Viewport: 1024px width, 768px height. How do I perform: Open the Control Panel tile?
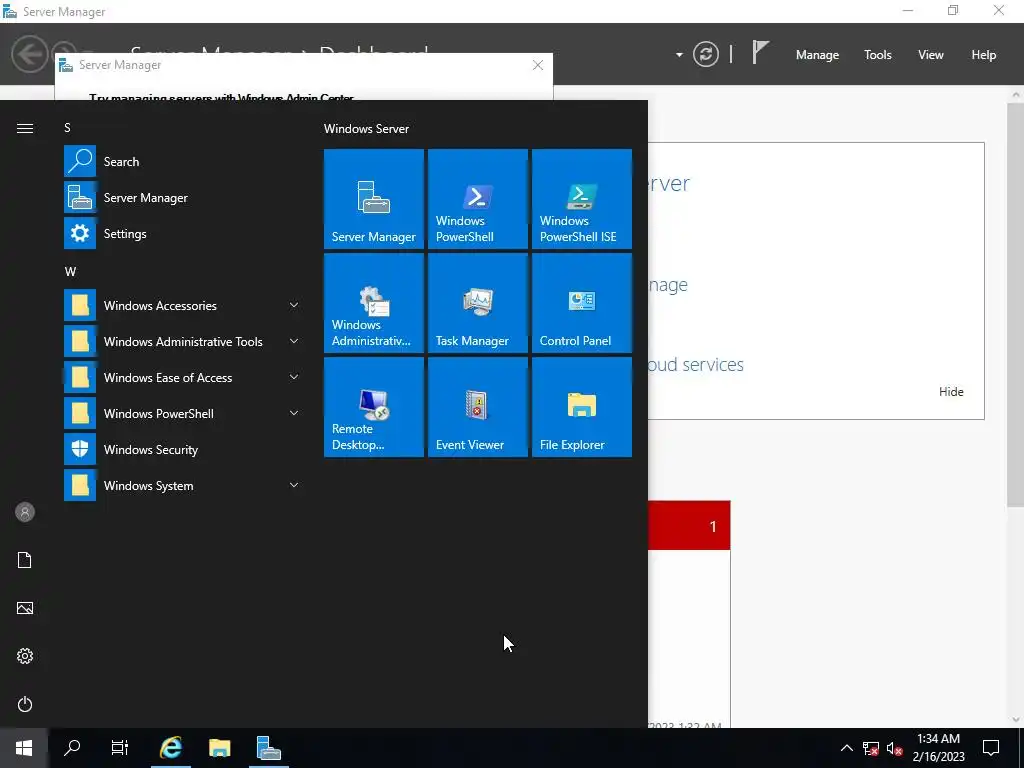coord(582,303)
